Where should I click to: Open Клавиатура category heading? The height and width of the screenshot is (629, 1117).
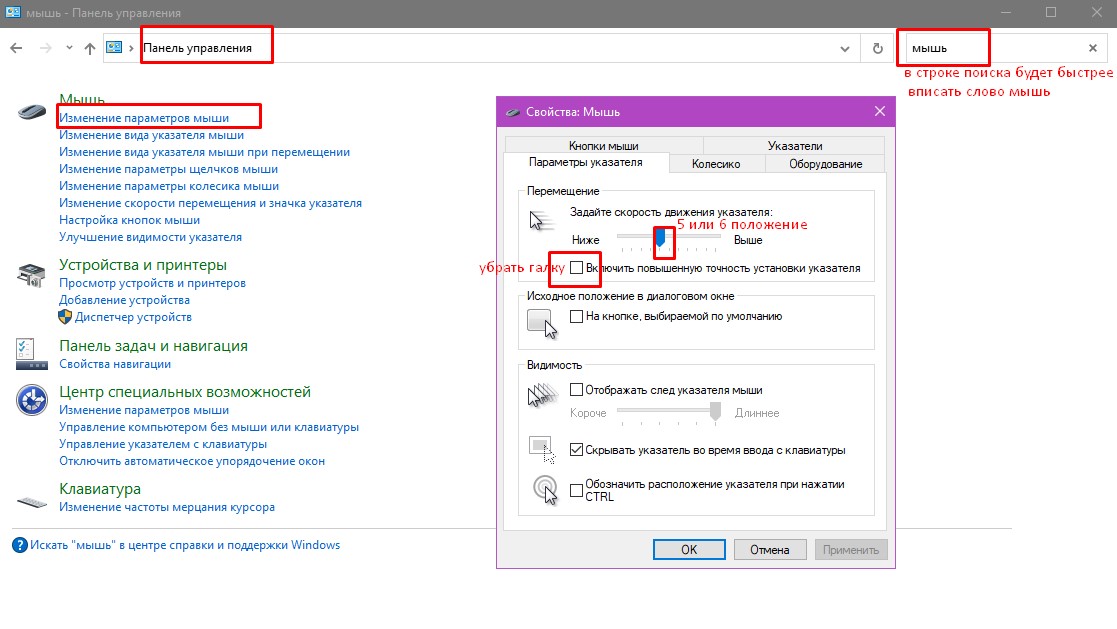[100, 489]
